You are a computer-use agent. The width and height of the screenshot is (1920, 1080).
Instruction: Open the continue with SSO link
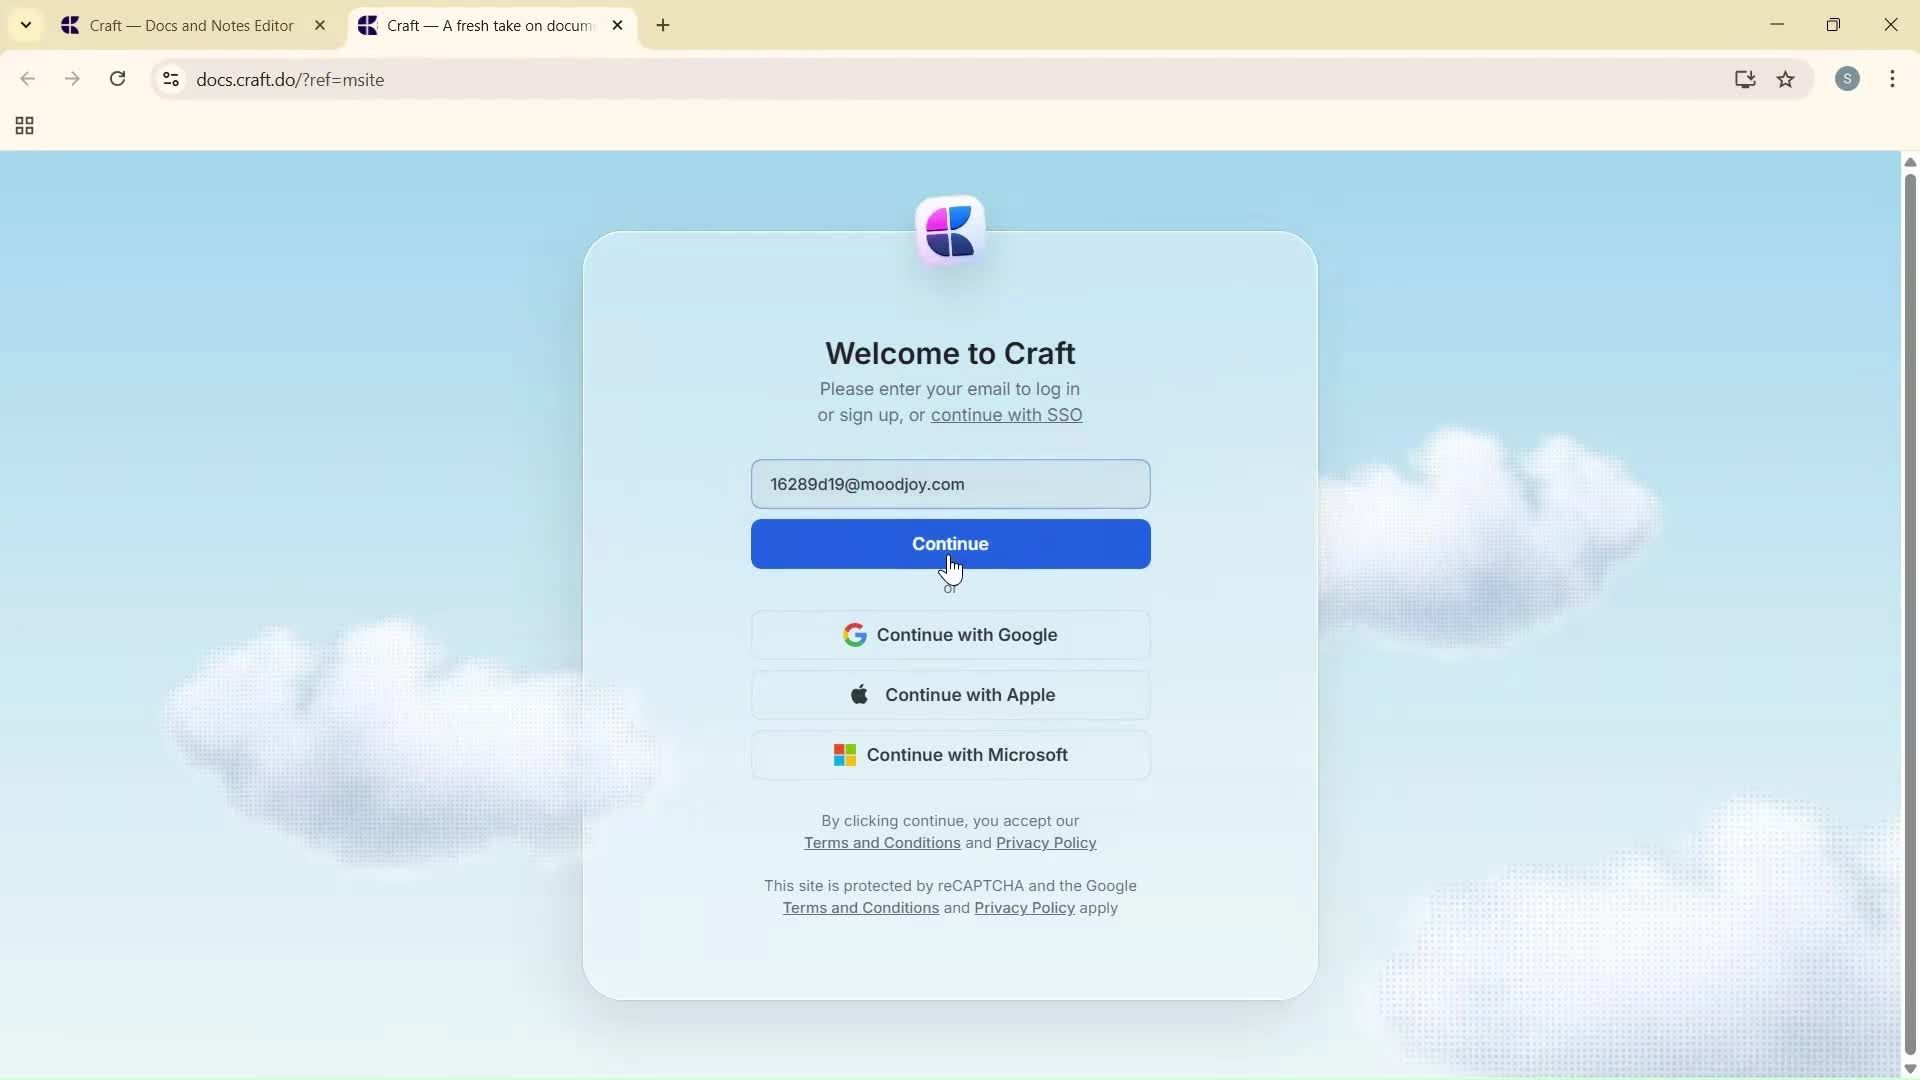click(x=1006, y=415)
